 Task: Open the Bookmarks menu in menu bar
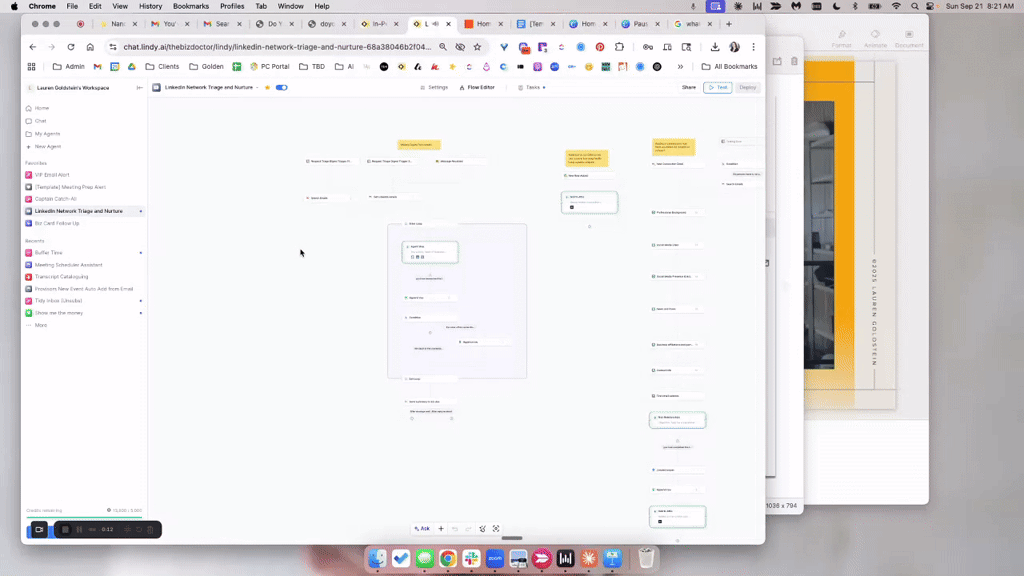click(x=191, y=6)
